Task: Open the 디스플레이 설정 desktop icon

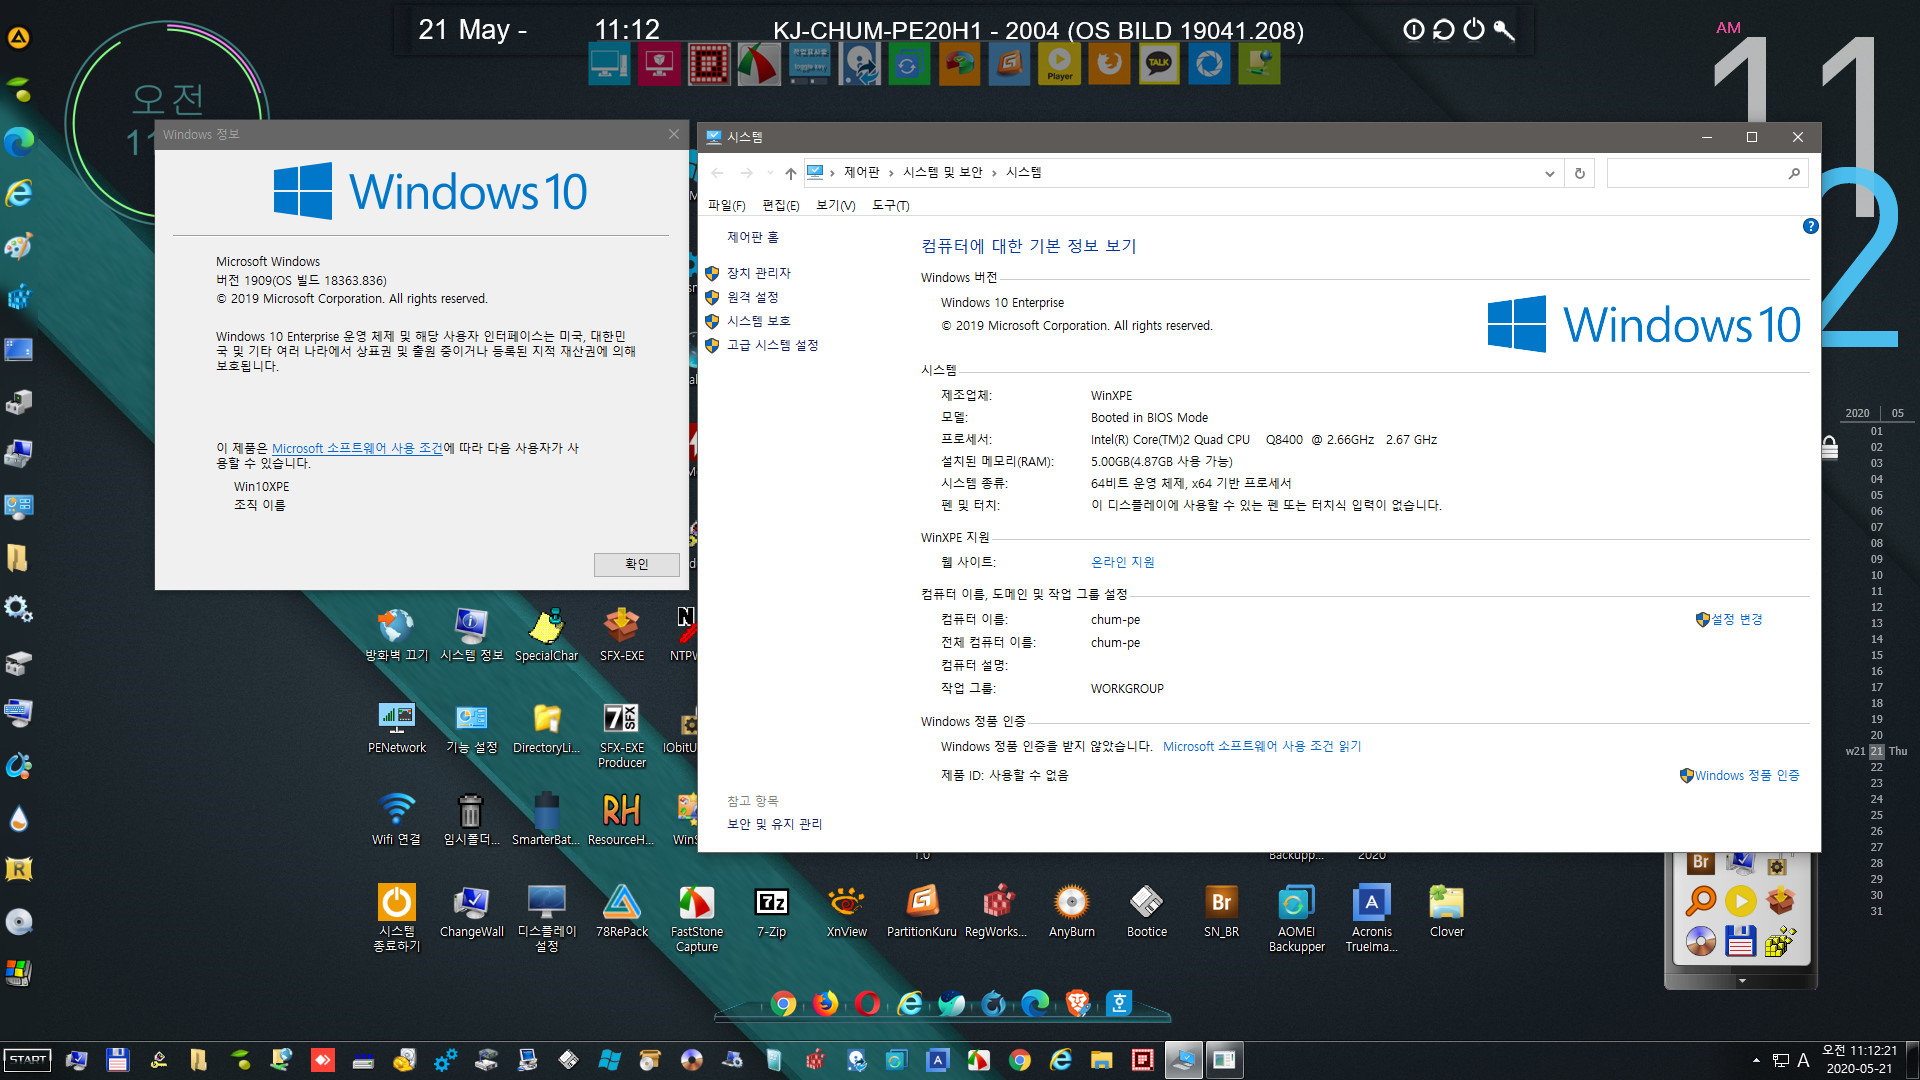Action: (x=547, y=918)
